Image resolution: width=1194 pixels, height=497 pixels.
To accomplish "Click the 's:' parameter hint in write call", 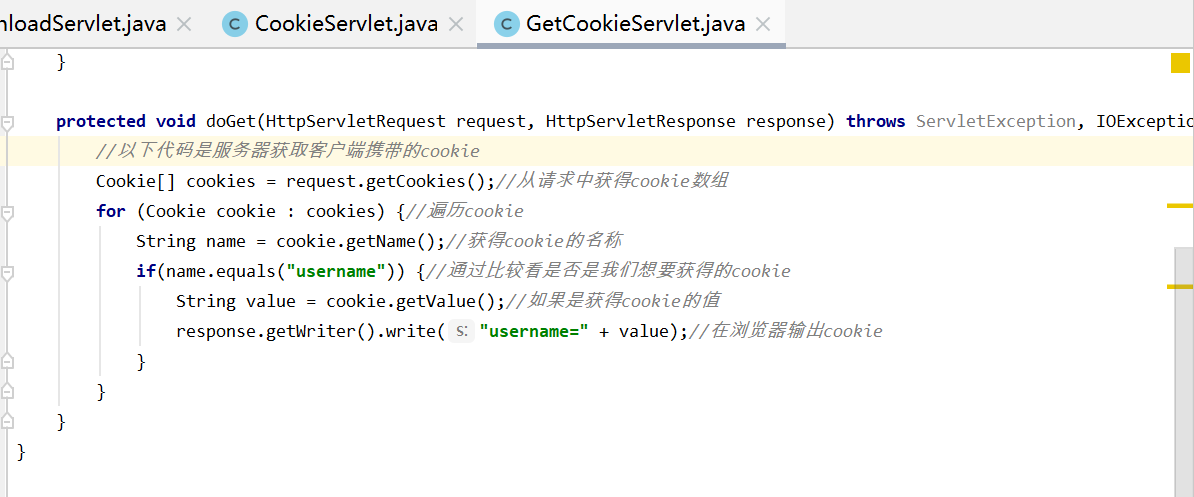I will click(460, 331).
